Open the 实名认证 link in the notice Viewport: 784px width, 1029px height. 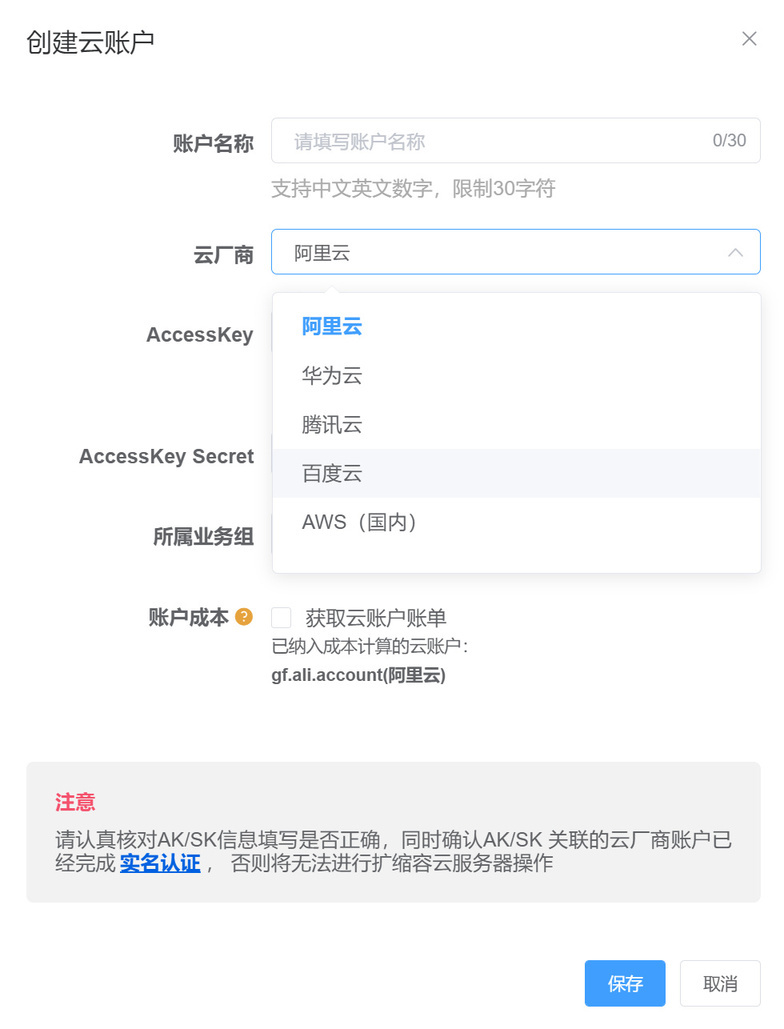coord(160,863)
